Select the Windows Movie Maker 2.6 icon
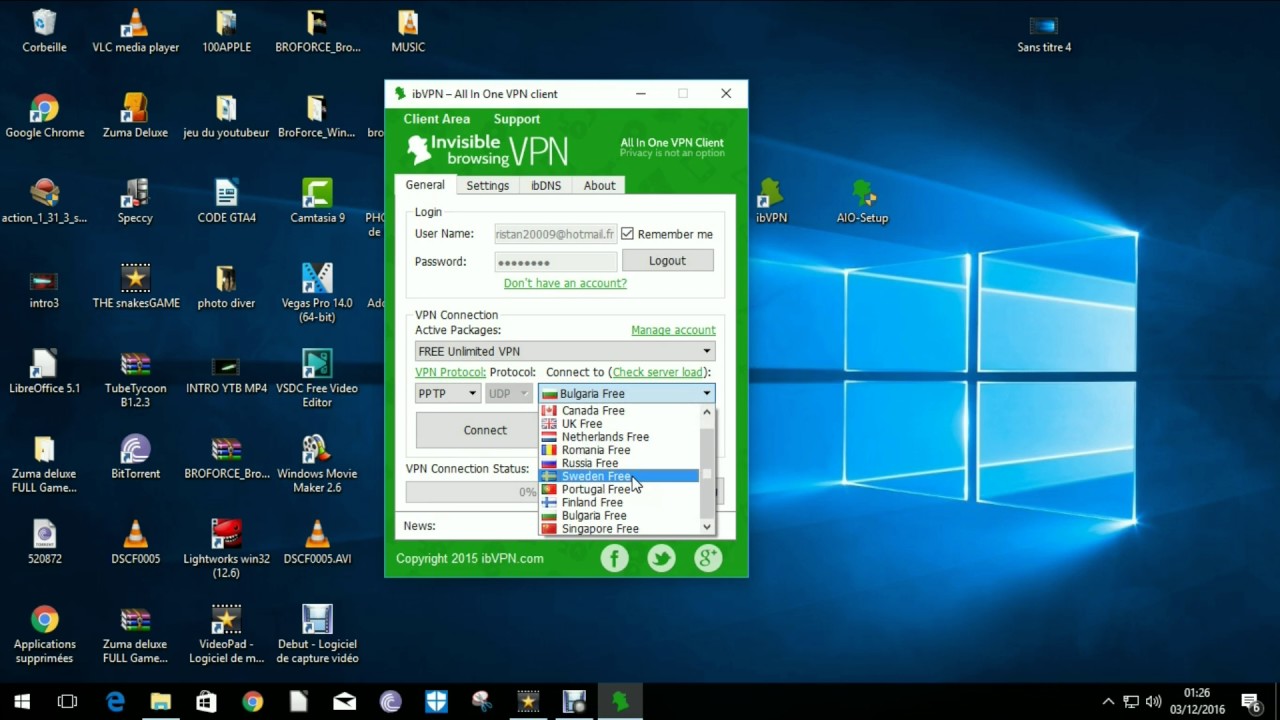 [317, 464]
